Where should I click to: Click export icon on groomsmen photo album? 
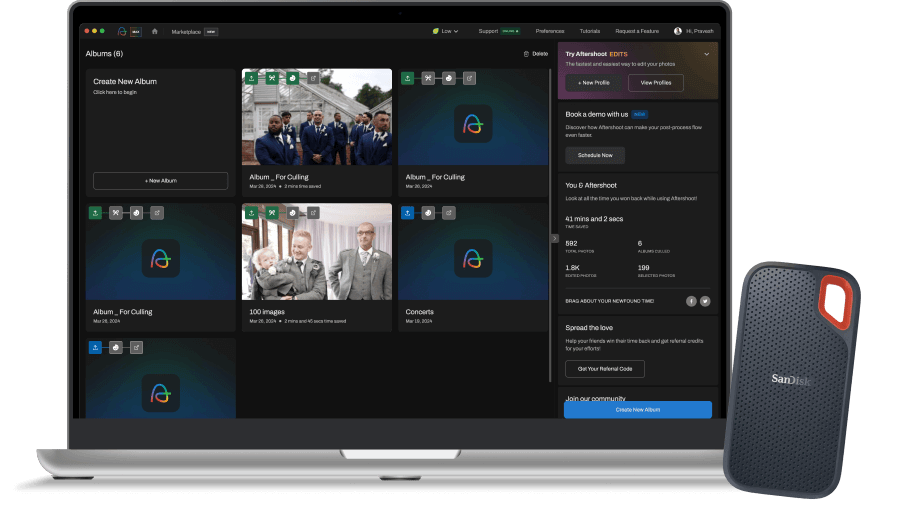pyautogui.click(x=313, y=78)
